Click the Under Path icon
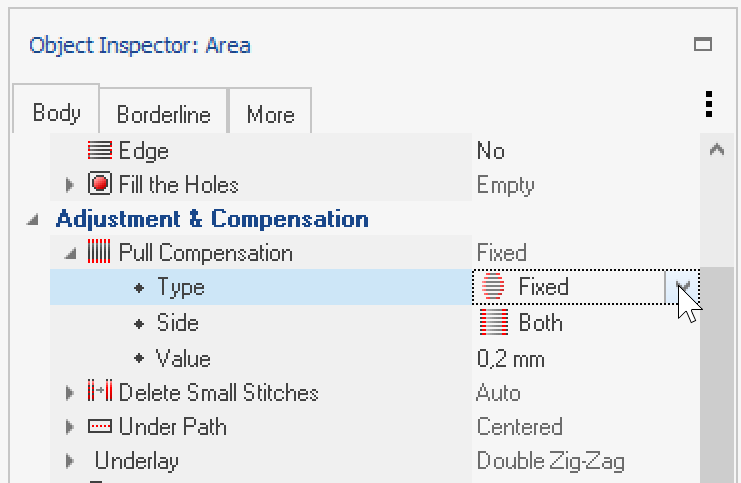741x483 pixels. 100,426
